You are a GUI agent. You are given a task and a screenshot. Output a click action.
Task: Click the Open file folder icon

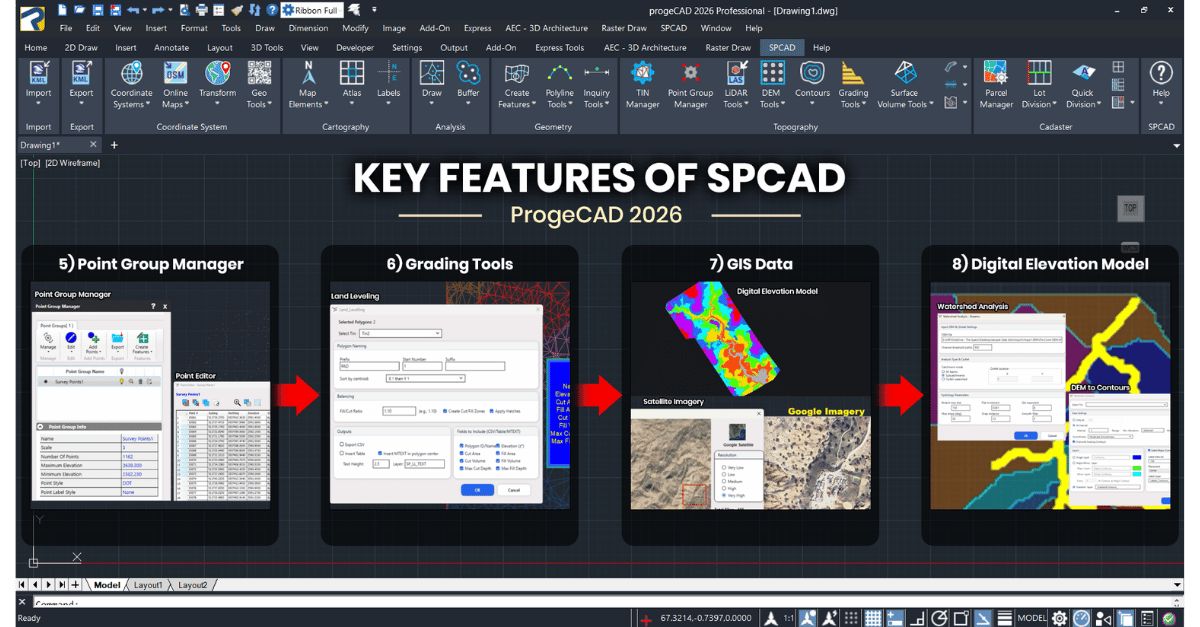pyautogui.click(x=80, y=9)
